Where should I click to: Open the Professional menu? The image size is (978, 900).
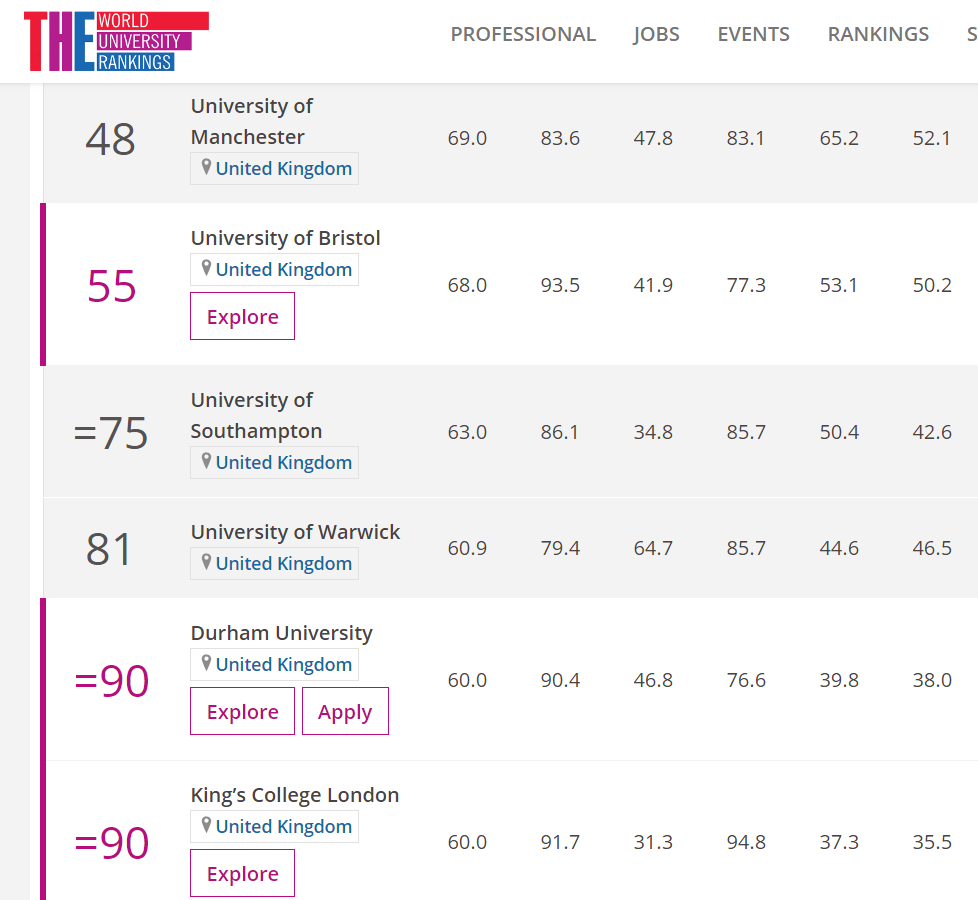click(x=523, y=34)
